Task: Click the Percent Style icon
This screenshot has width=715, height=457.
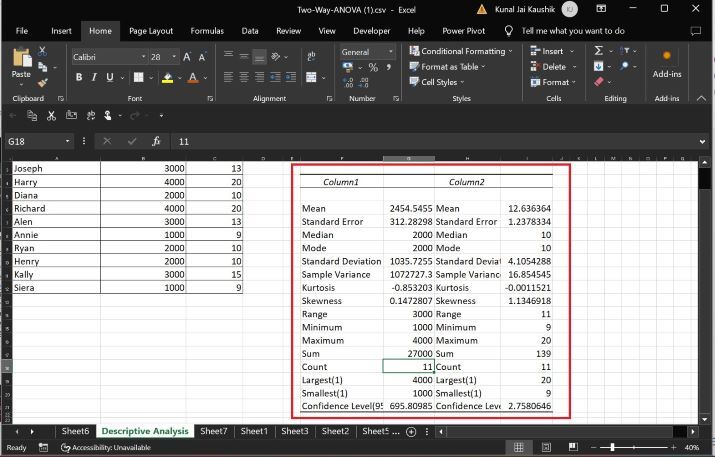Action: pyautogui.click(x=372, y=67)
